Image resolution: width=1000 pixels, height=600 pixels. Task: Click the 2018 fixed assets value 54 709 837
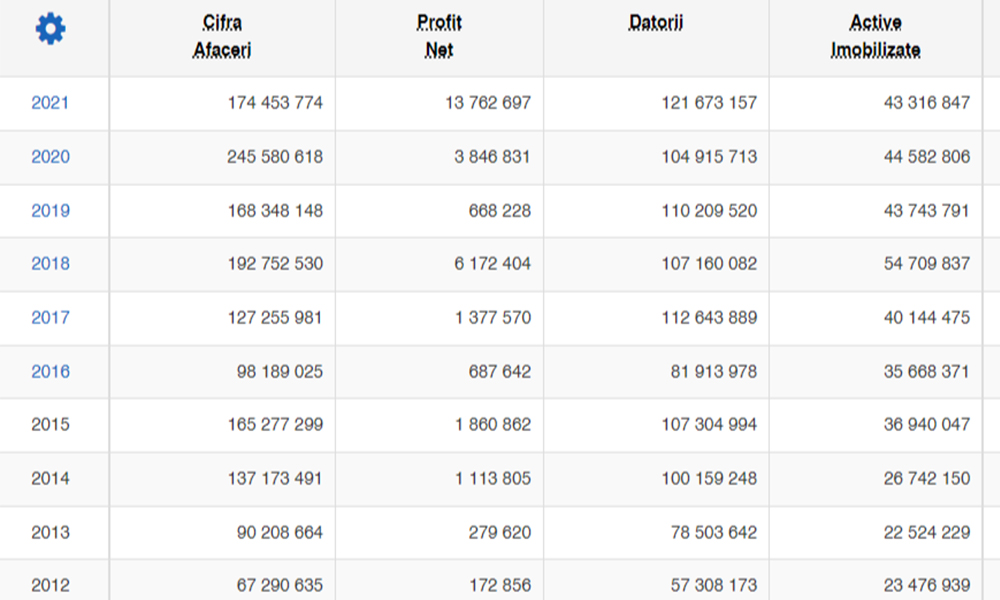point(927,263)
